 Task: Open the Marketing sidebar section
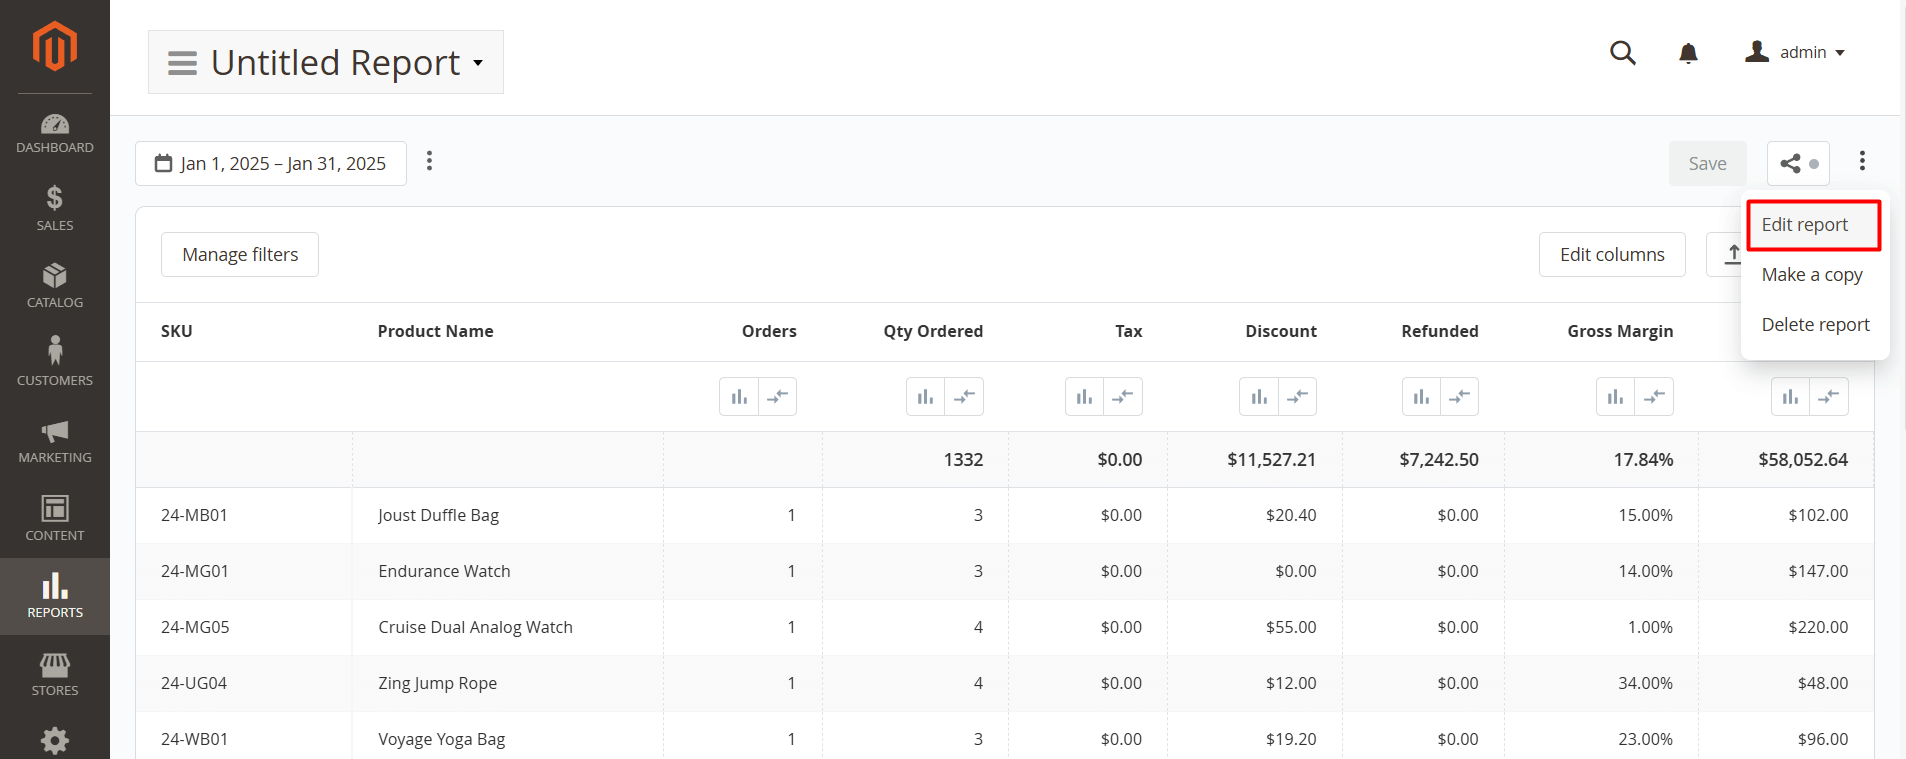[x=55, y=441]
